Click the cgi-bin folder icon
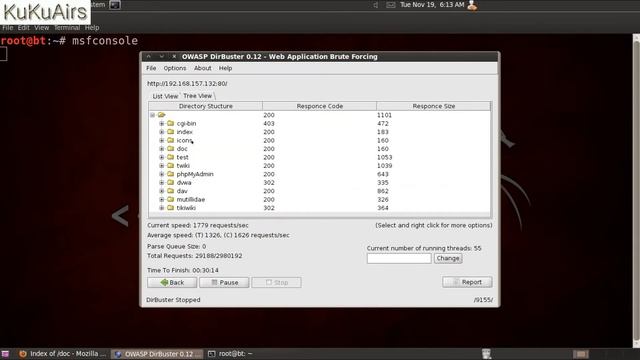Screen dimensions: 640x360 [171, 123]
